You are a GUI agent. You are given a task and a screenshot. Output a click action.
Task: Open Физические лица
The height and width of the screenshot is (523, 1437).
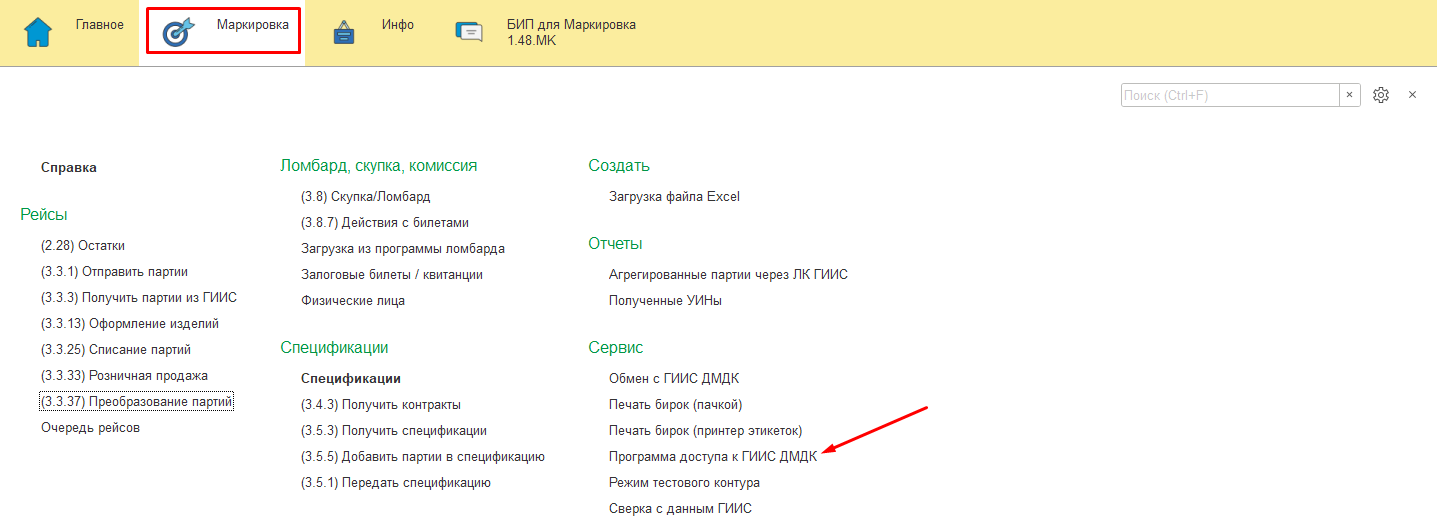tap(353, 301)
